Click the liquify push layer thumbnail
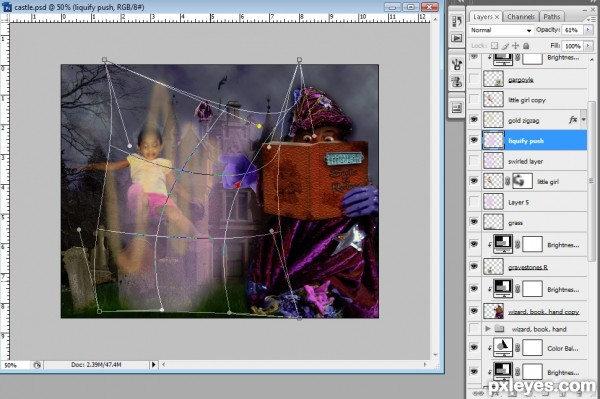Screen dimensions: 600x399 click(x=493, y=140)
